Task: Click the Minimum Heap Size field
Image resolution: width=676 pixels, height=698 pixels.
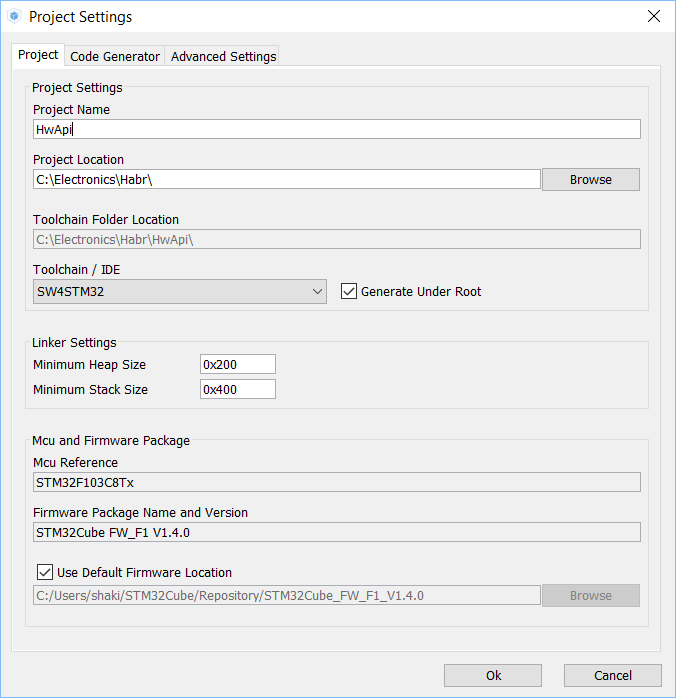Action: (x=238, y=365)
